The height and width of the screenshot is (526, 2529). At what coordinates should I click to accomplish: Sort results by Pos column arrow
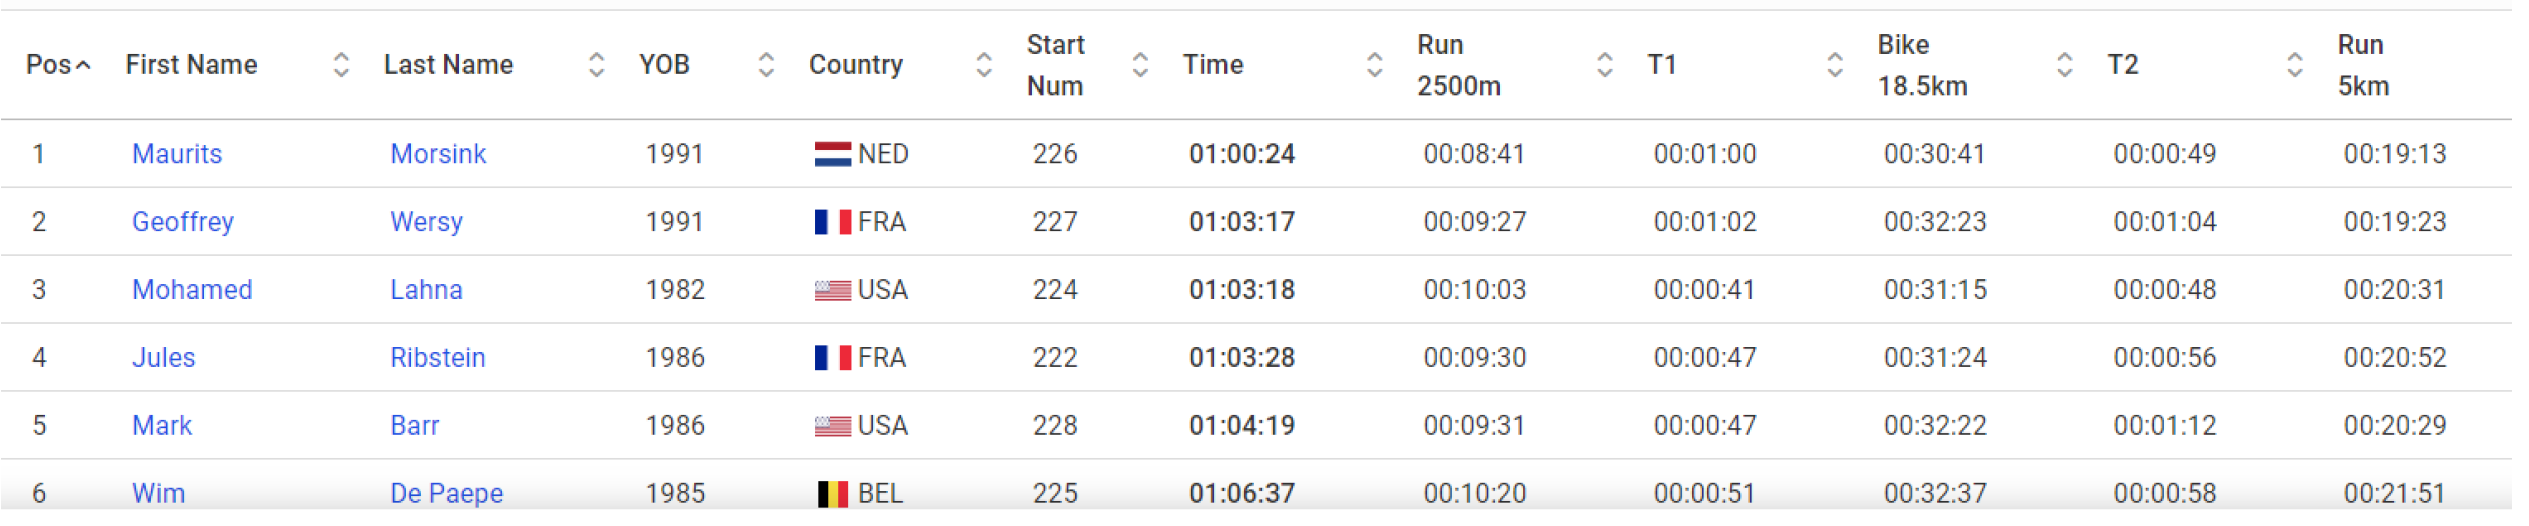[84, 66]
